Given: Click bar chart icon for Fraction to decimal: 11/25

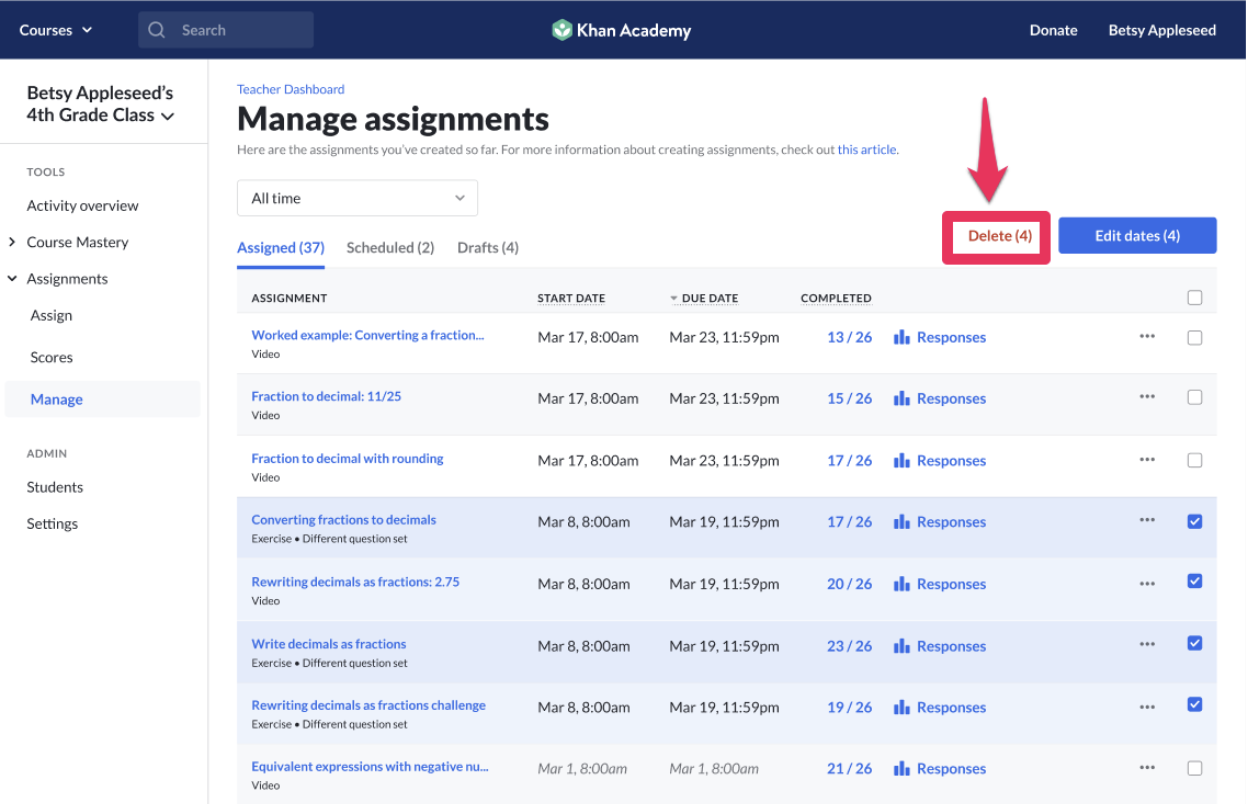Looking at the screenshot, I should click(x=902, y=398).
